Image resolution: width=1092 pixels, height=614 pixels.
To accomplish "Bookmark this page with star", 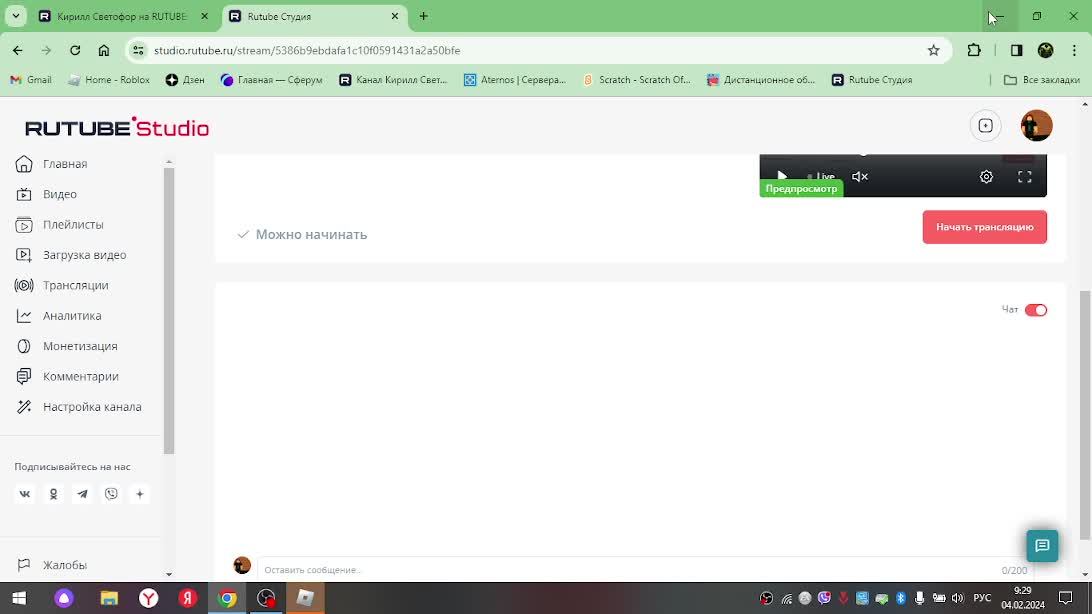I will click(x=933, y=50).
